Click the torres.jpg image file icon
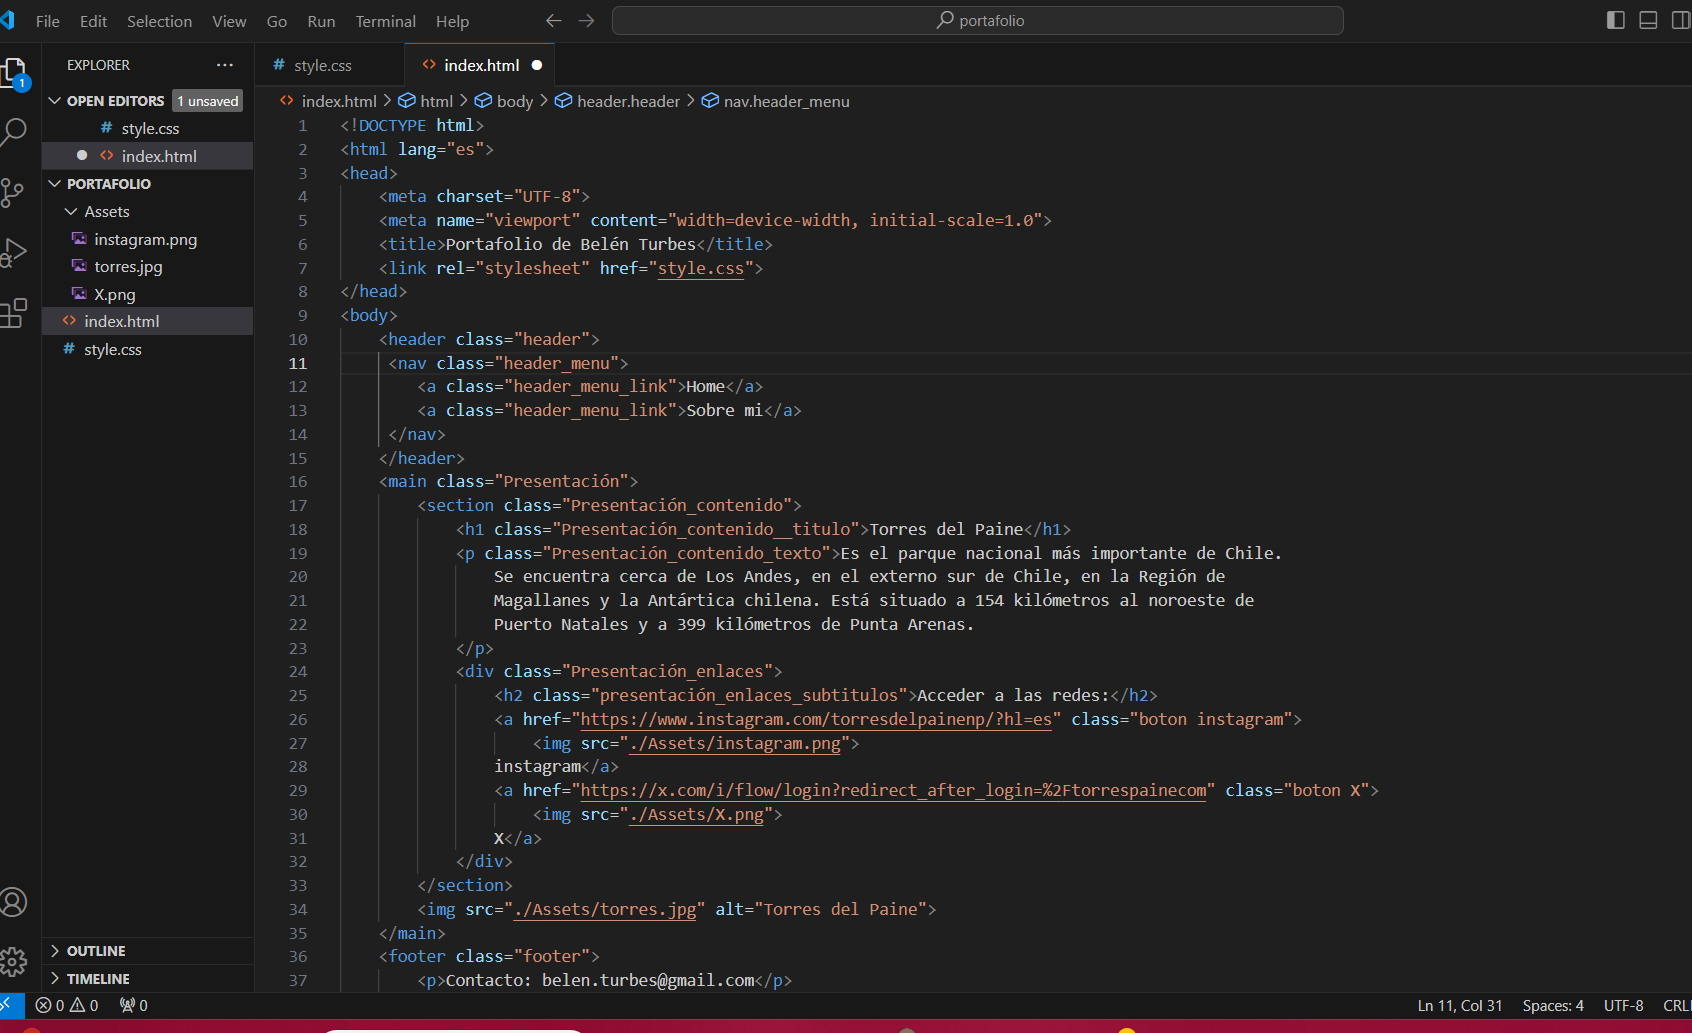The width and height of the screenshot is (1692, 1033). (x=79, y=266)
